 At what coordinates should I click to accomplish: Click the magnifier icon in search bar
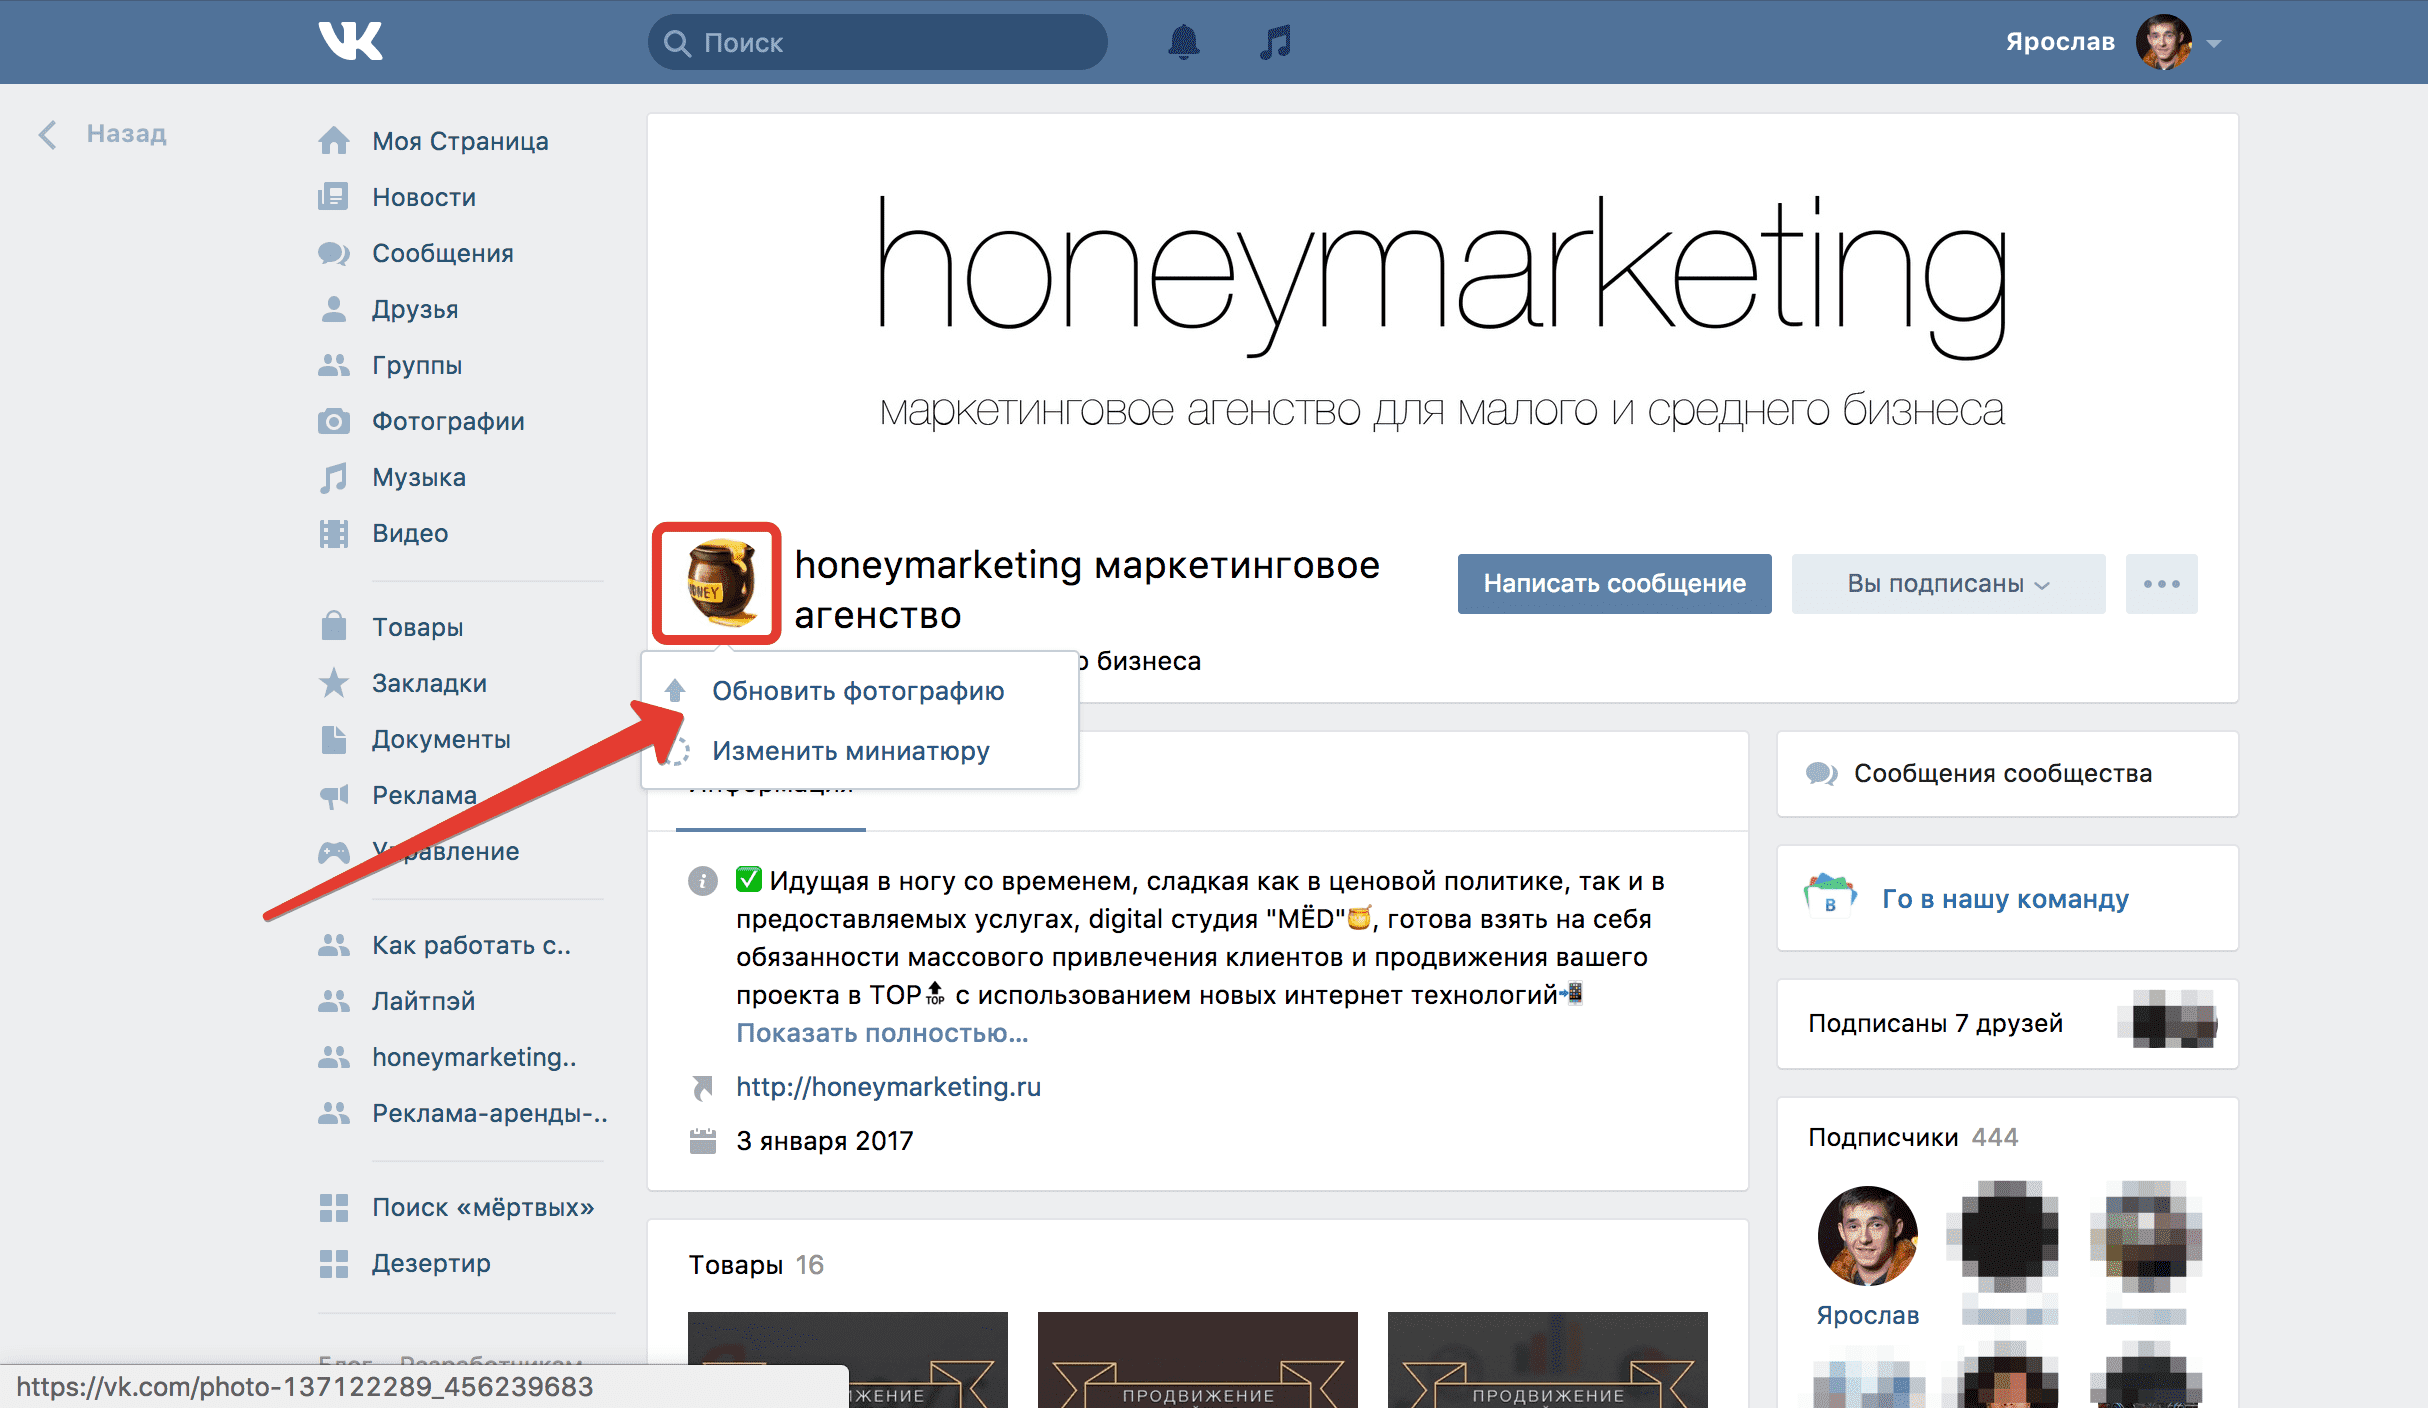[677, 43]
